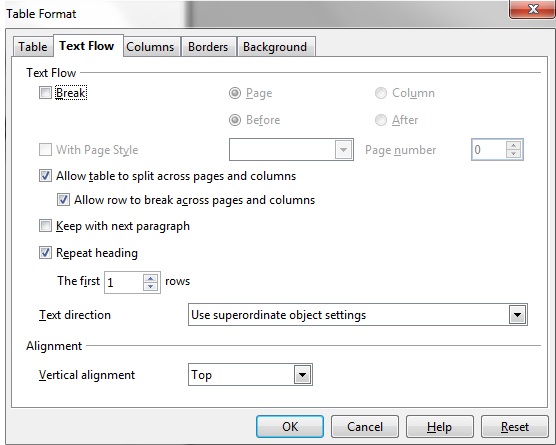This screenshot has height=445, width=556.
Task: Click the Page number input field
Action: (489, 150)
